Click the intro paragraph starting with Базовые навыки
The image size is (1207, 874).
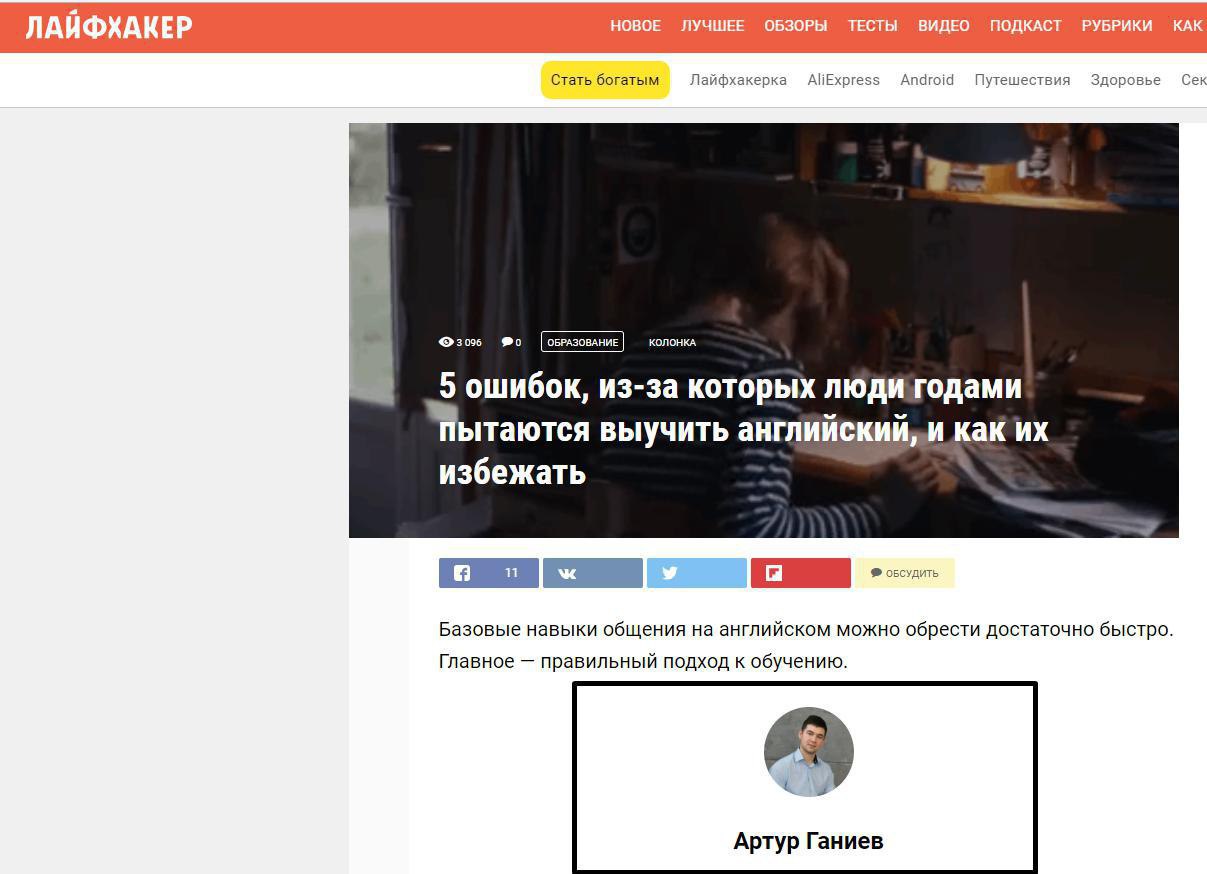pyautogui.click(x=806, y=645)
